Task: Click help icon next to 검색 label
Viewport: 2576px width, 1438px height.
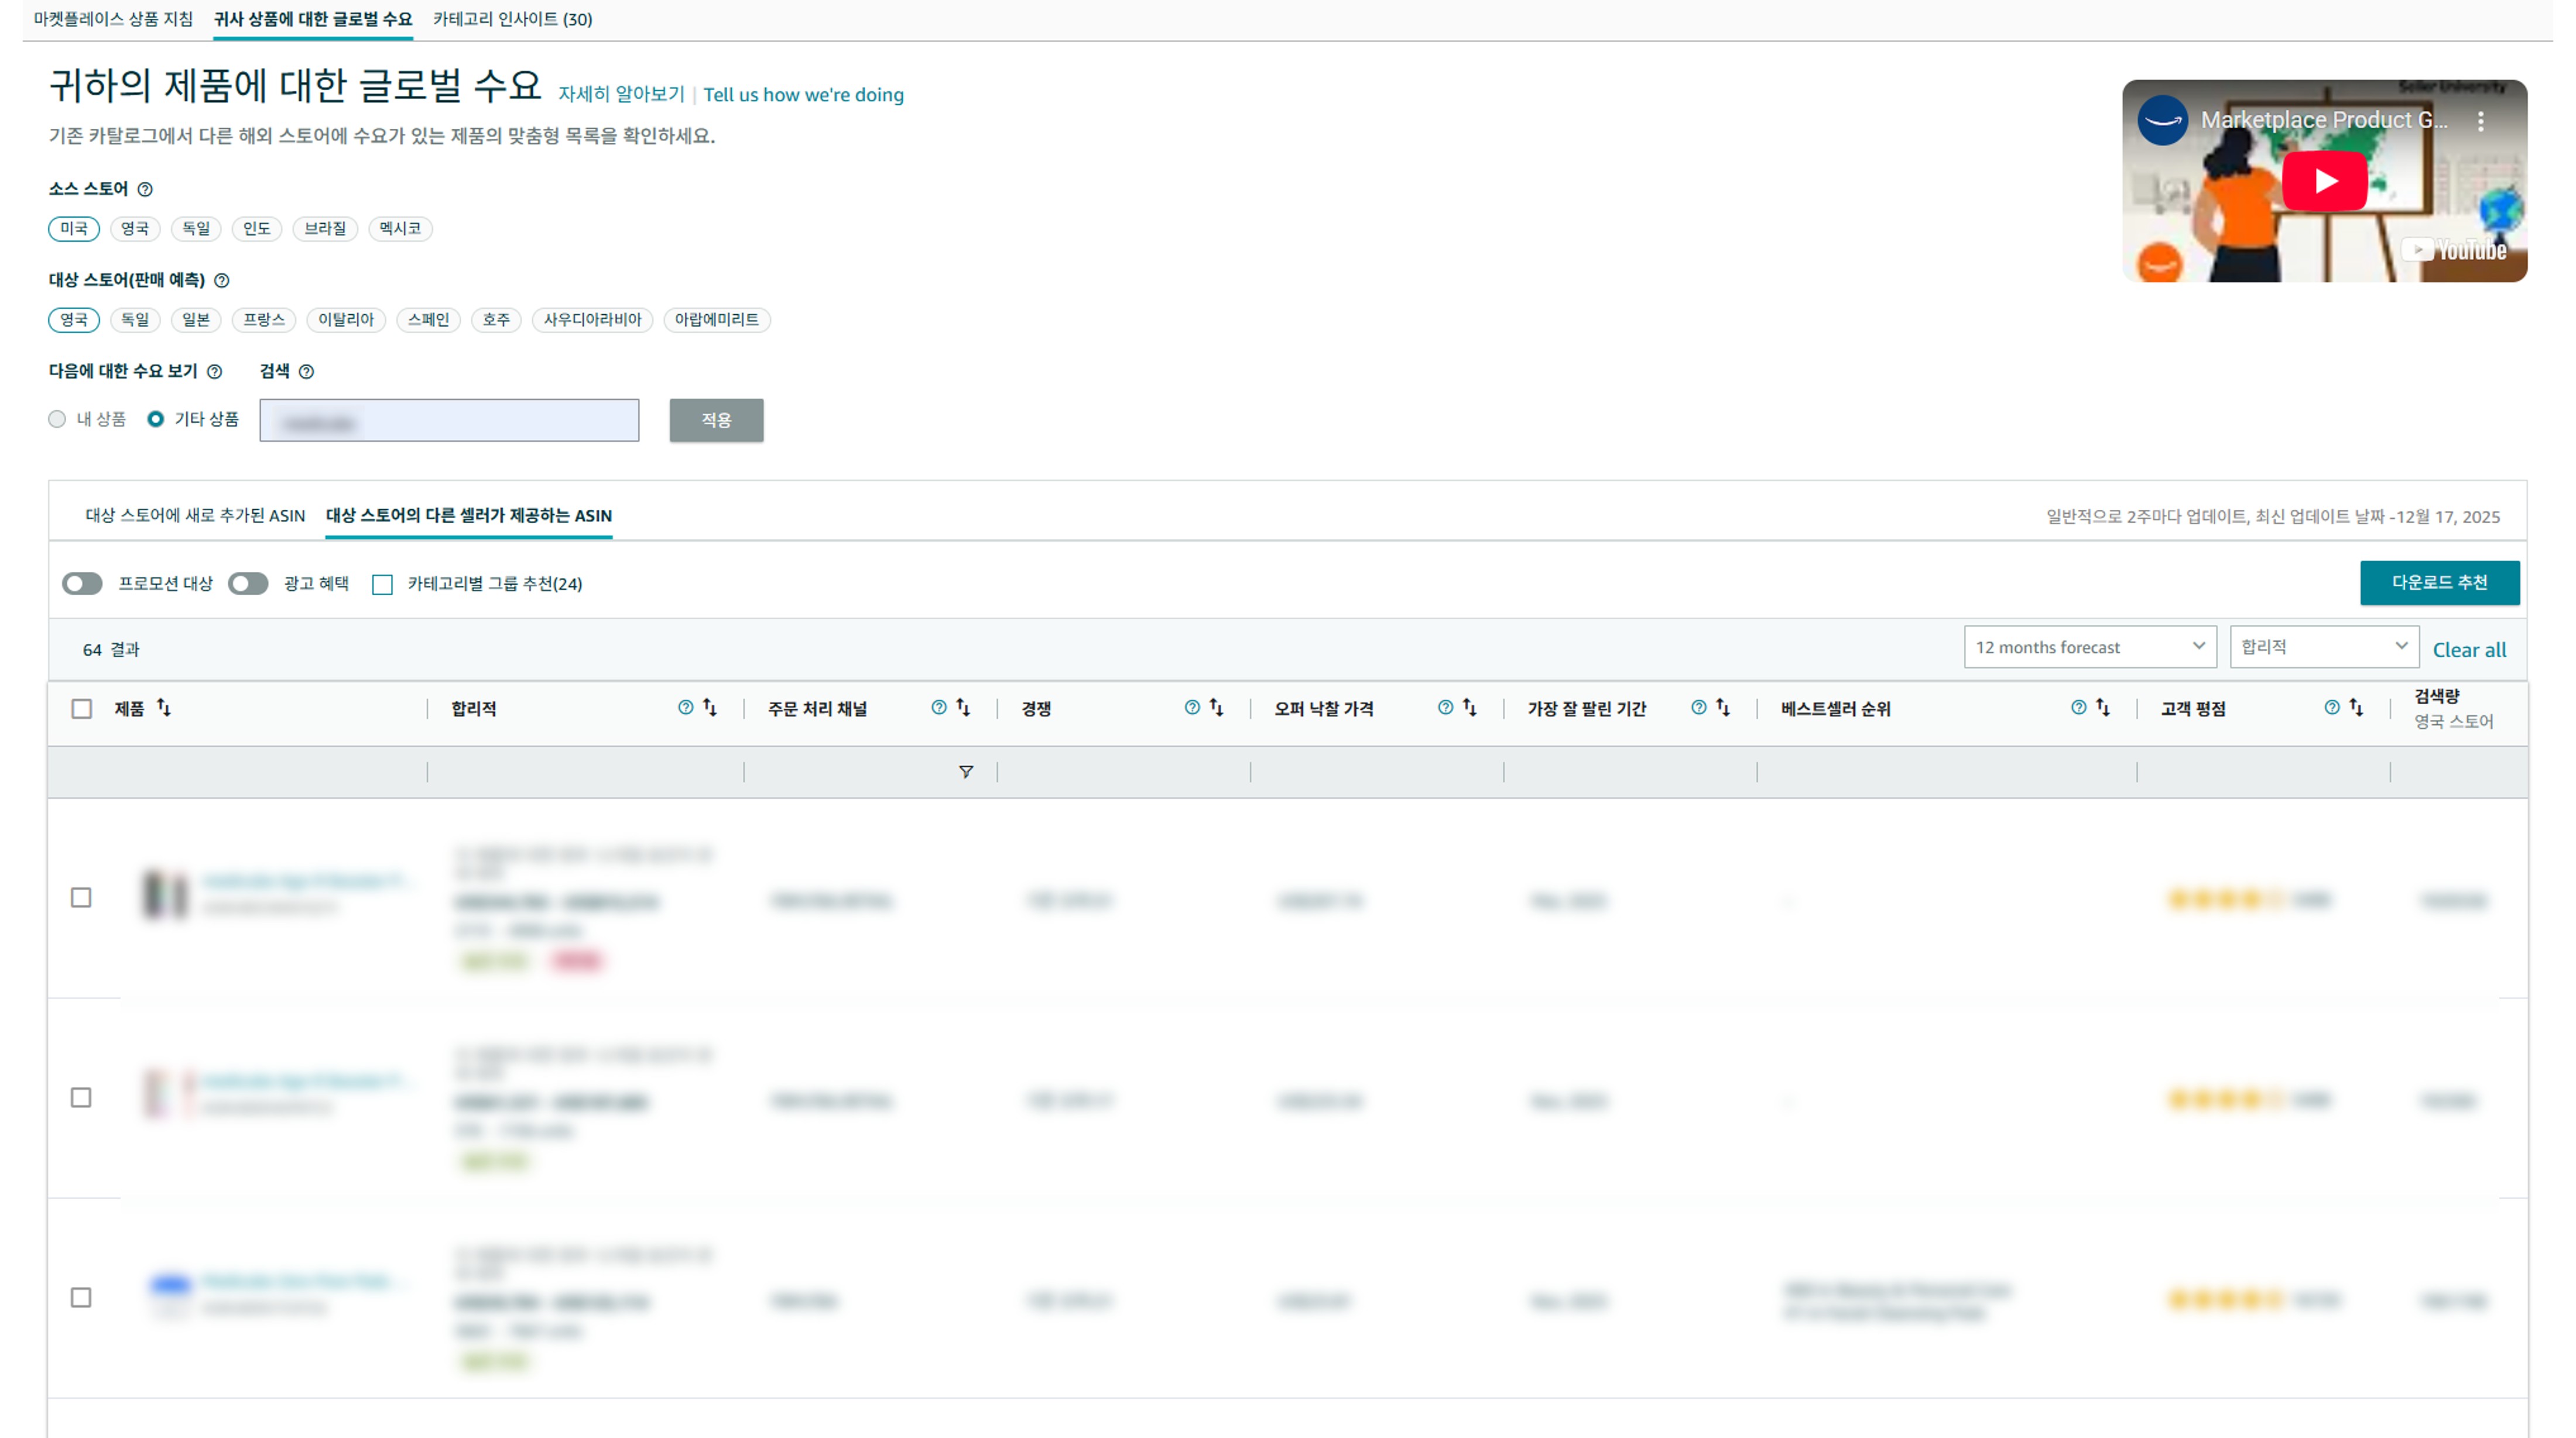Action: tap(307, 371)
